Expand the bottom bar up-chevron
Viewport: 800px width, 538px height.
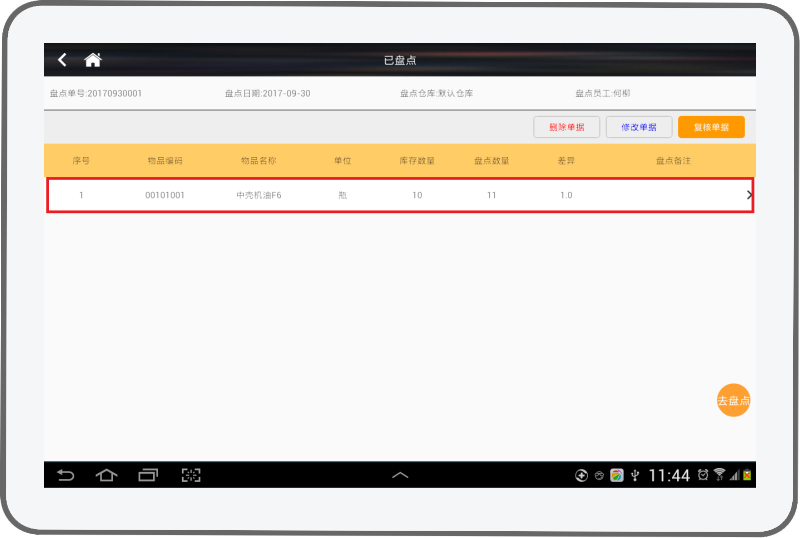(400, 475)
